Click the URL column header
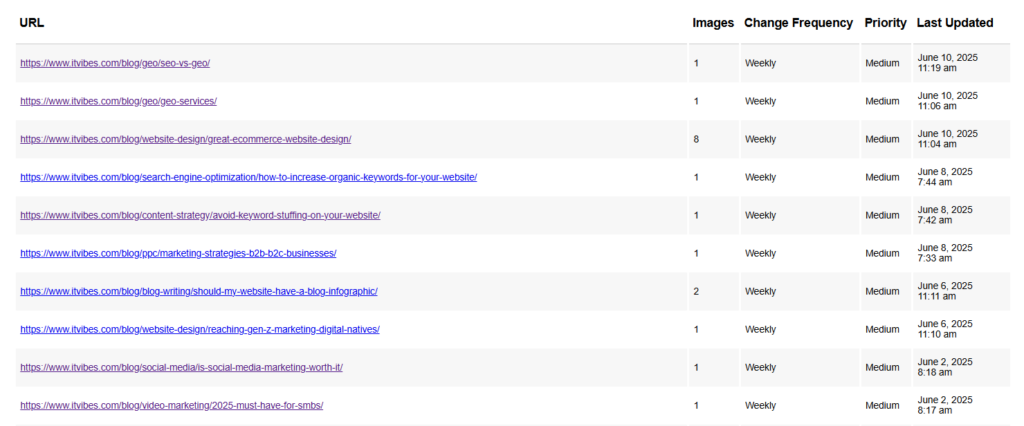Image resolution: width=1024 pixels, height=426 pixels. coord(32,23)
